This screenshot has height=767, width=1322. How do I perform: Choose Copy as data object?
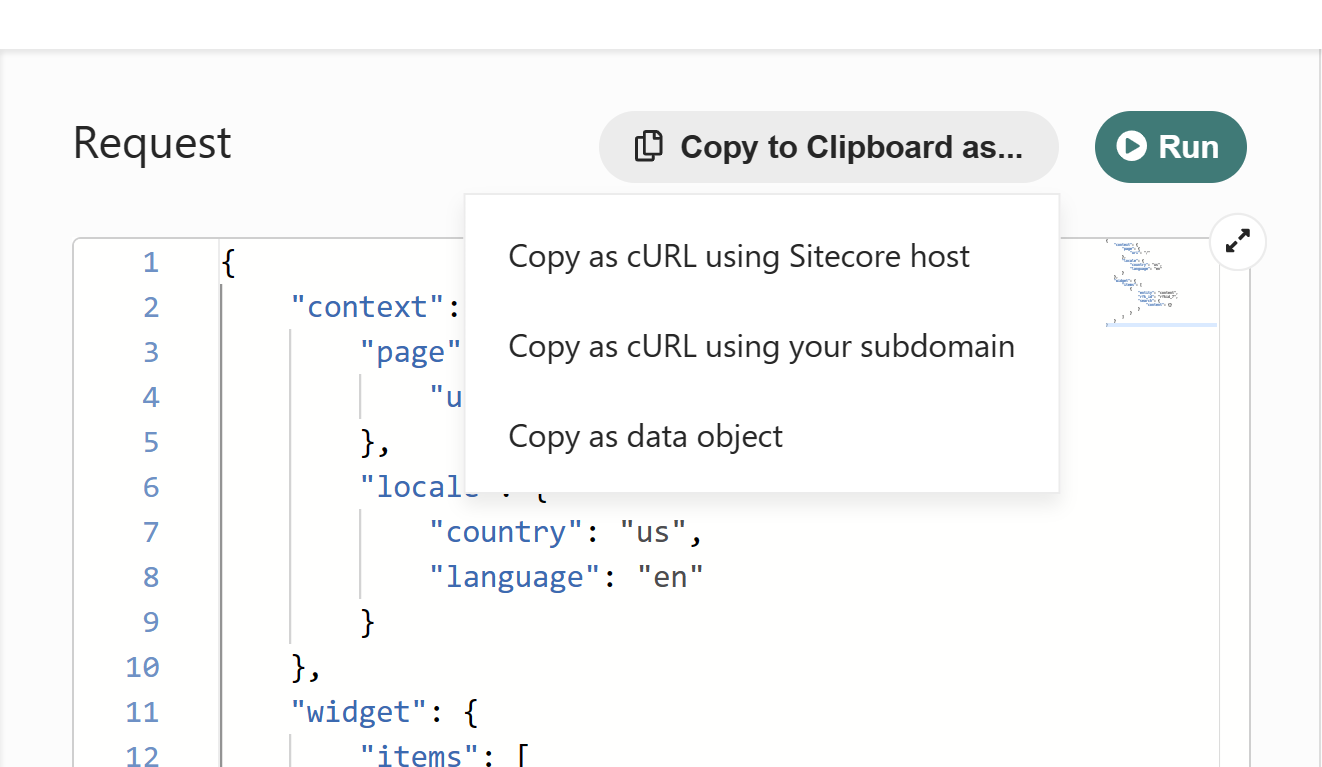(645, 436)
